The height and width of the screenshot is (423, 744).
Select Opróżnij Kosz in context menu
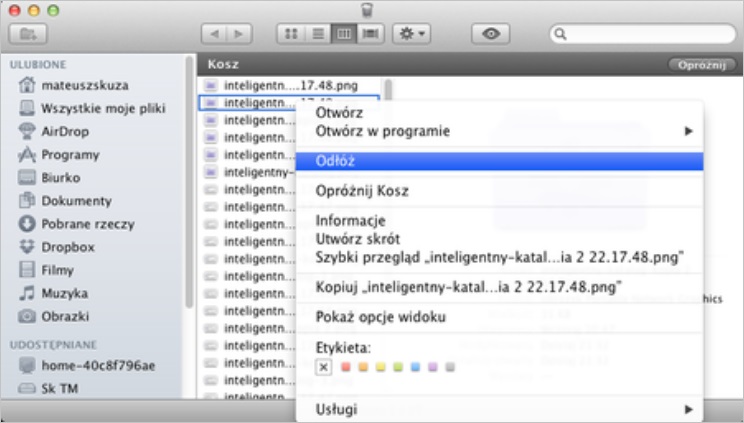[362, 190]
